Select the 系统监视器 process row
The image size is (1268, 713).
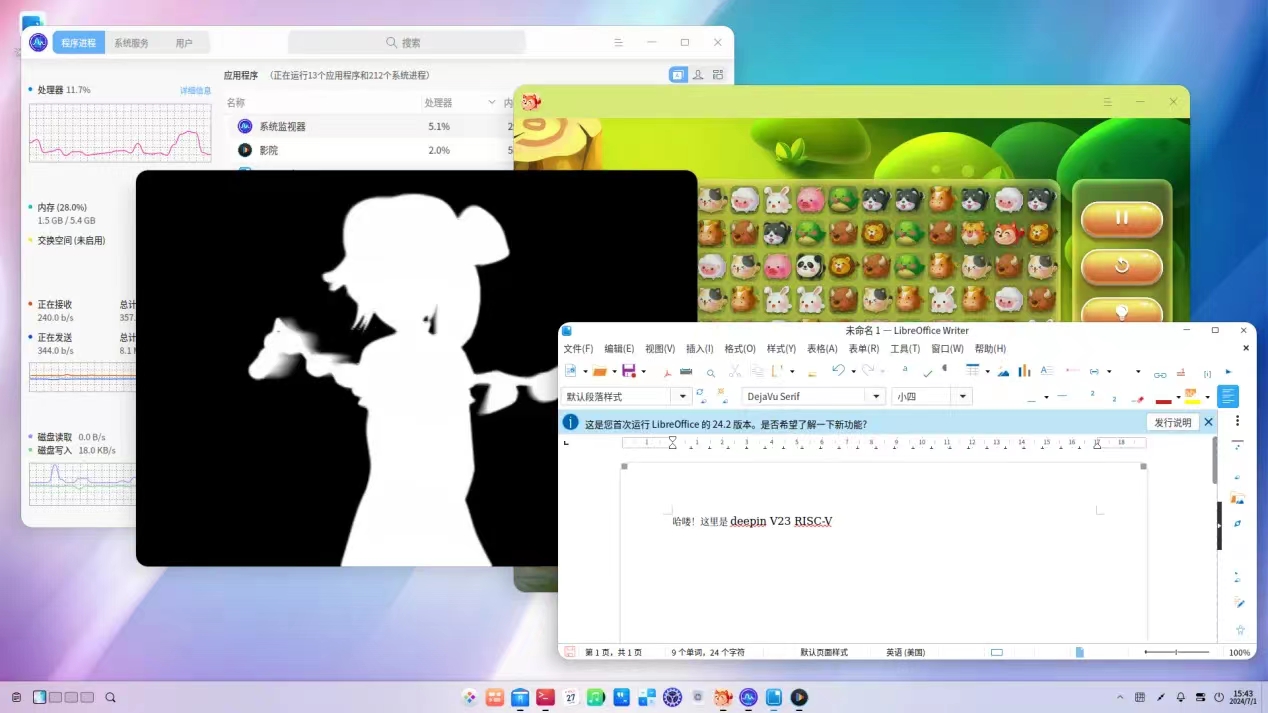click(370, 127)
